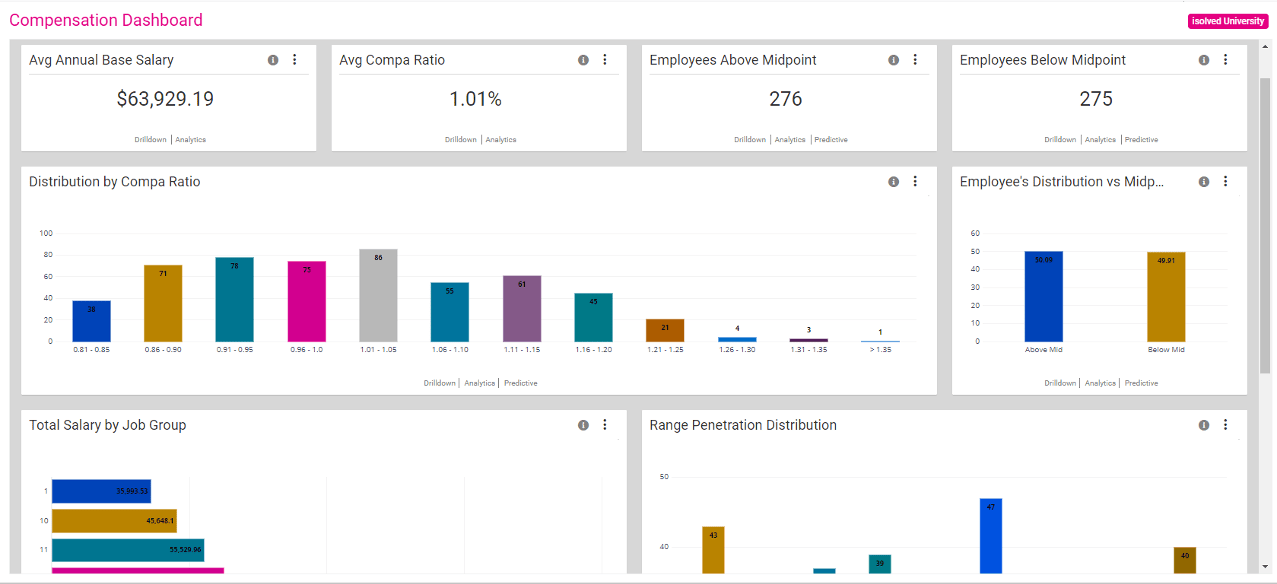Click the 275 employees below midpoint value
Viewport: 1277px width, 584px height.
1096,99
